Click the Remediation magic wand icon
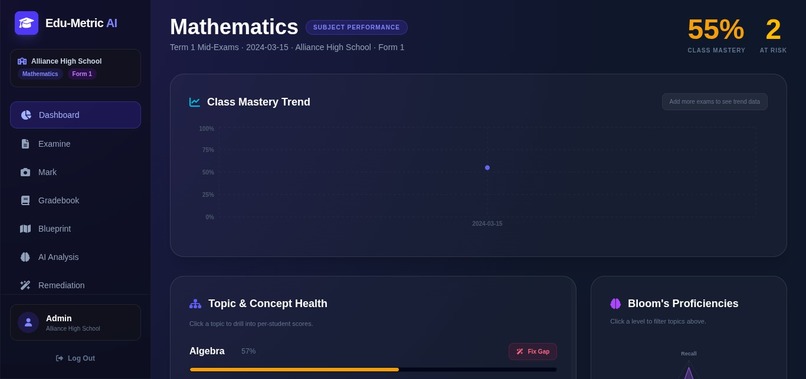 (25, 285)
